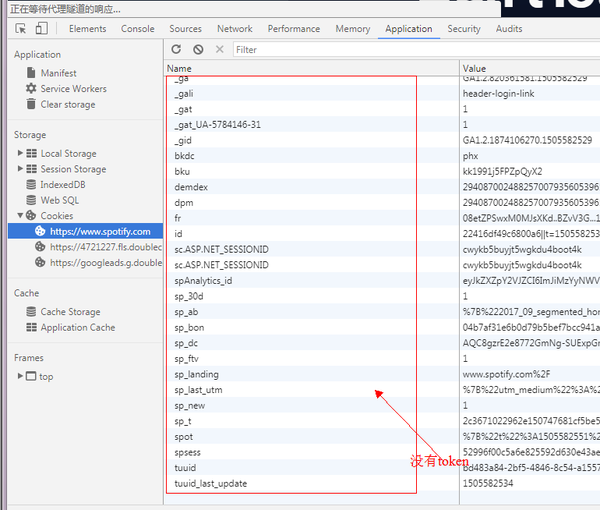Delete selected cookie with the X icon
This screenshot has height=510, width=600.
pos(220,49)
